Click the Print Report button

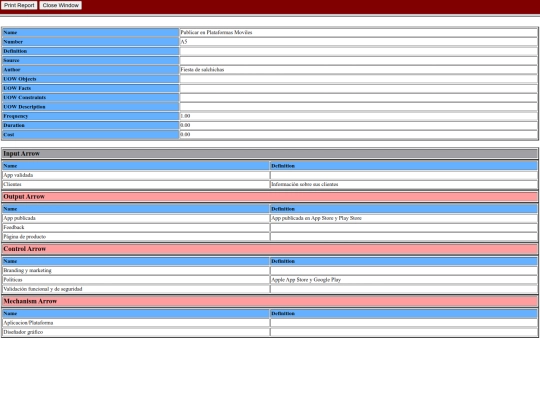pos(19,5)
